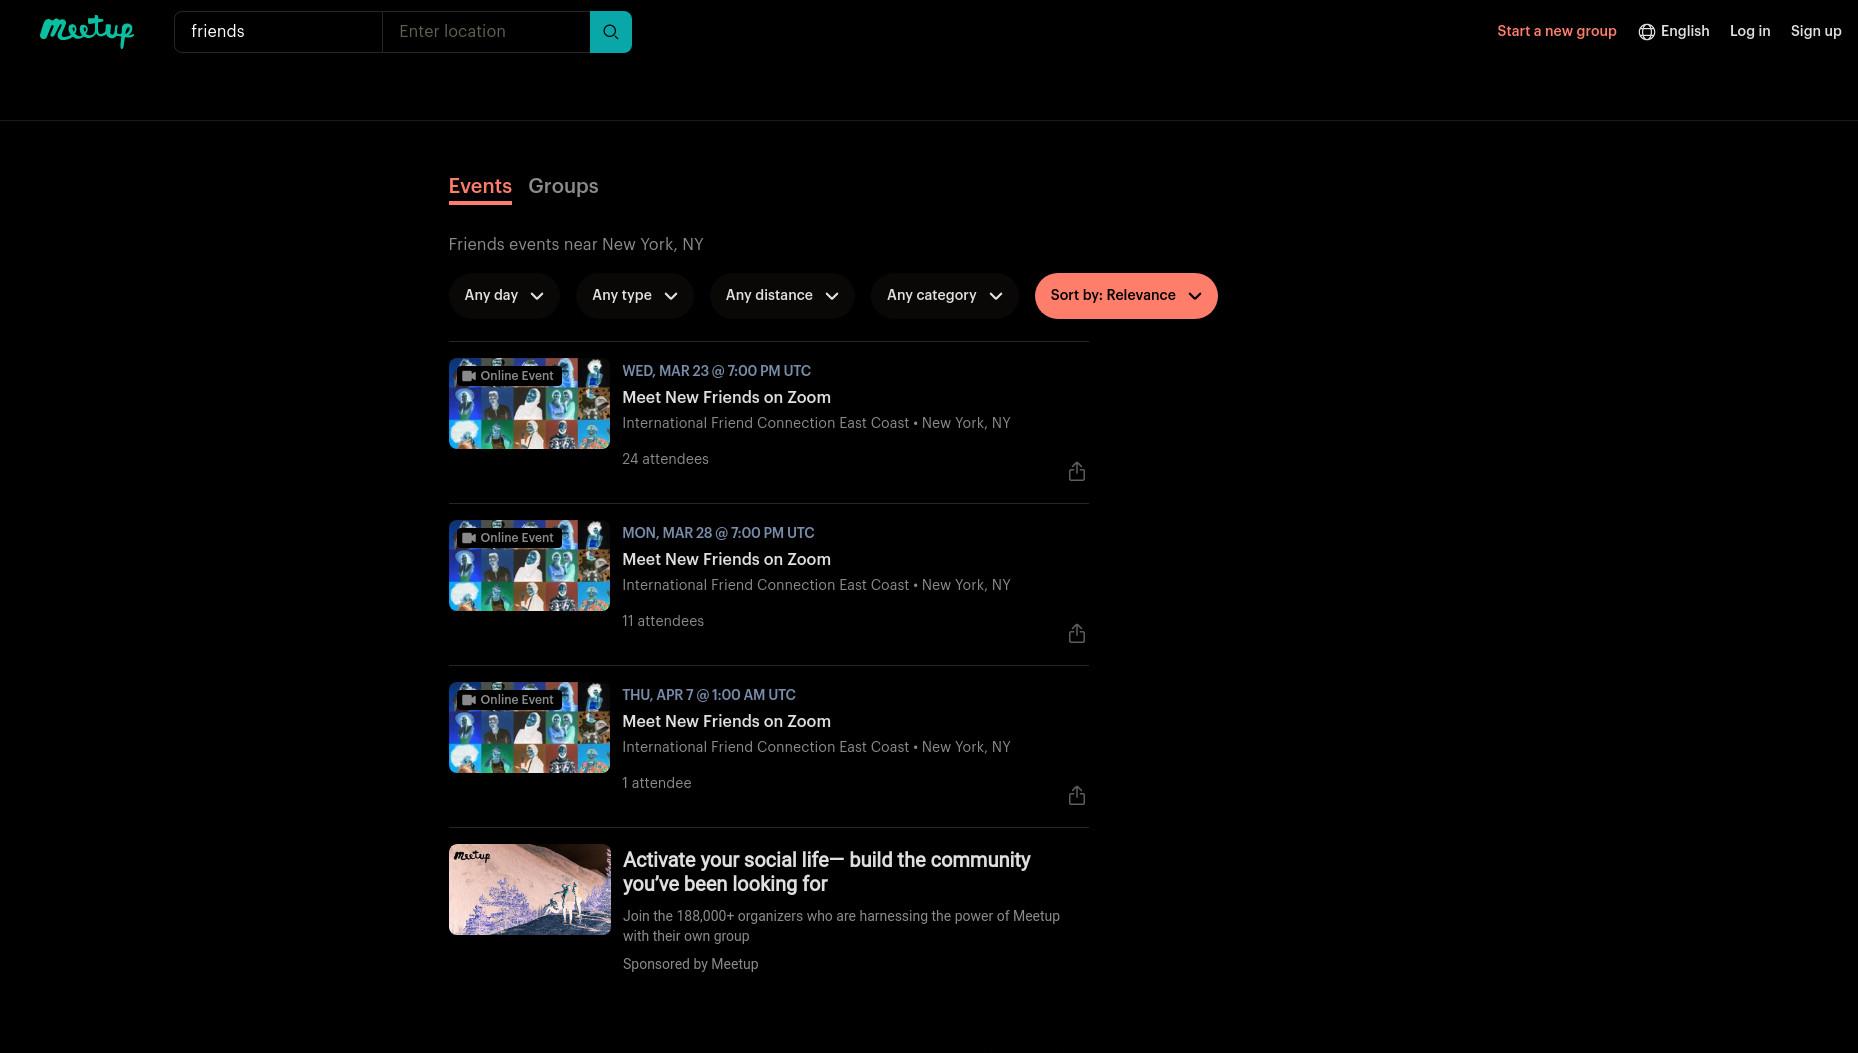This screenshot has height=1053, width=1858.
Task: Click the Meetup logo
Action: (87, 31)
